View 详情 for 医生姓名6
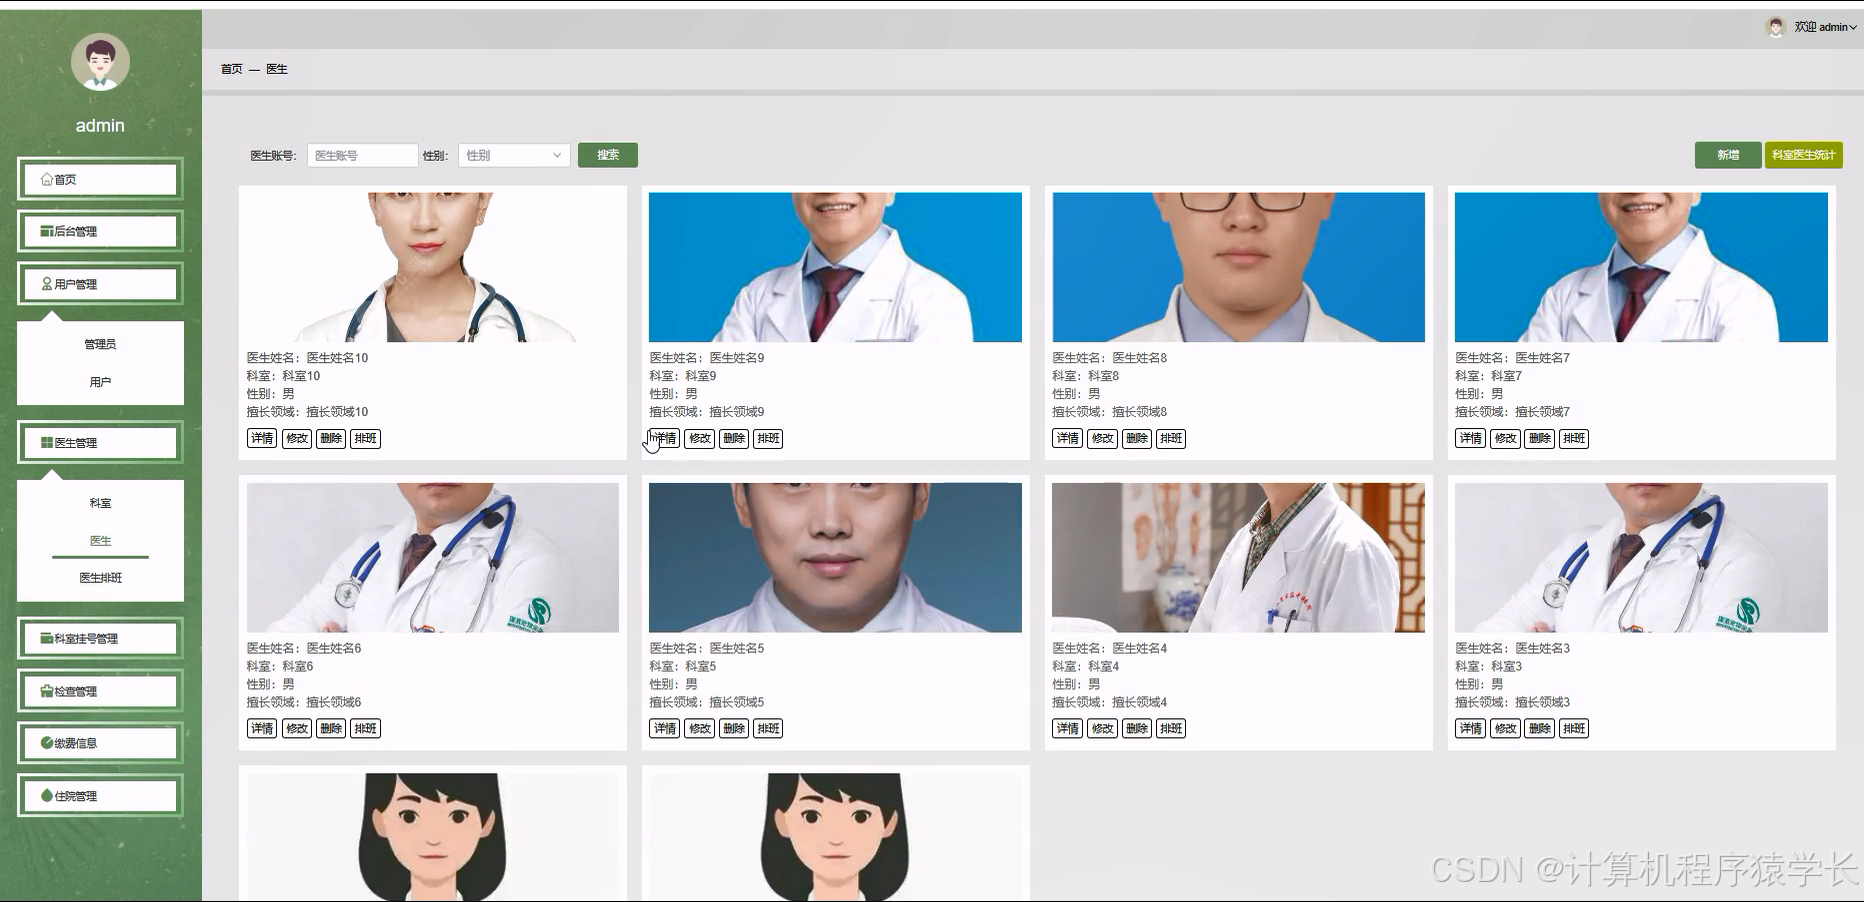Screen dimensions: 1864x902 262,728
